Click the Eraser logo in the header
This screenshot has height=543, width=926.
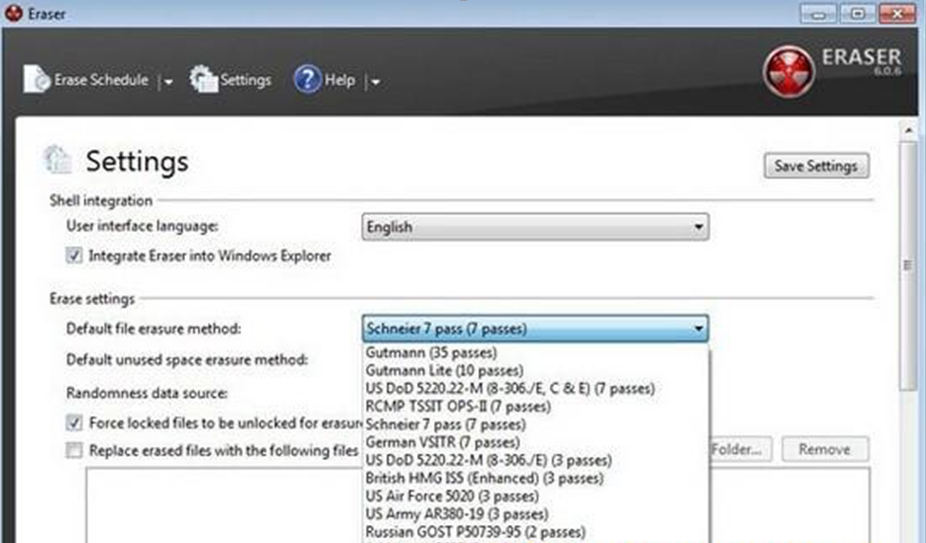coord(788,71)
